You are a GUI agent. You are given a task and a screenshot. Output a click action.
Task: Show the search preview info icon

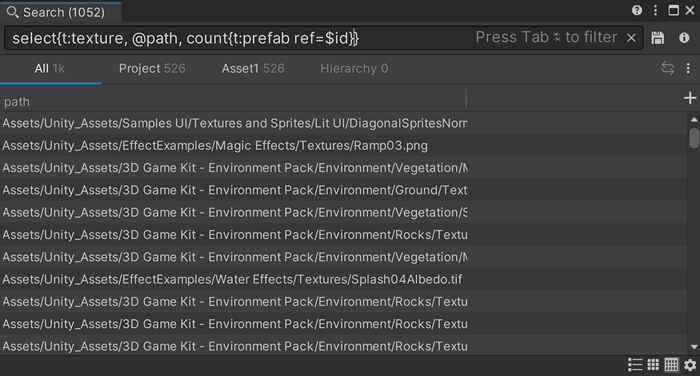[x=684, y=38]
